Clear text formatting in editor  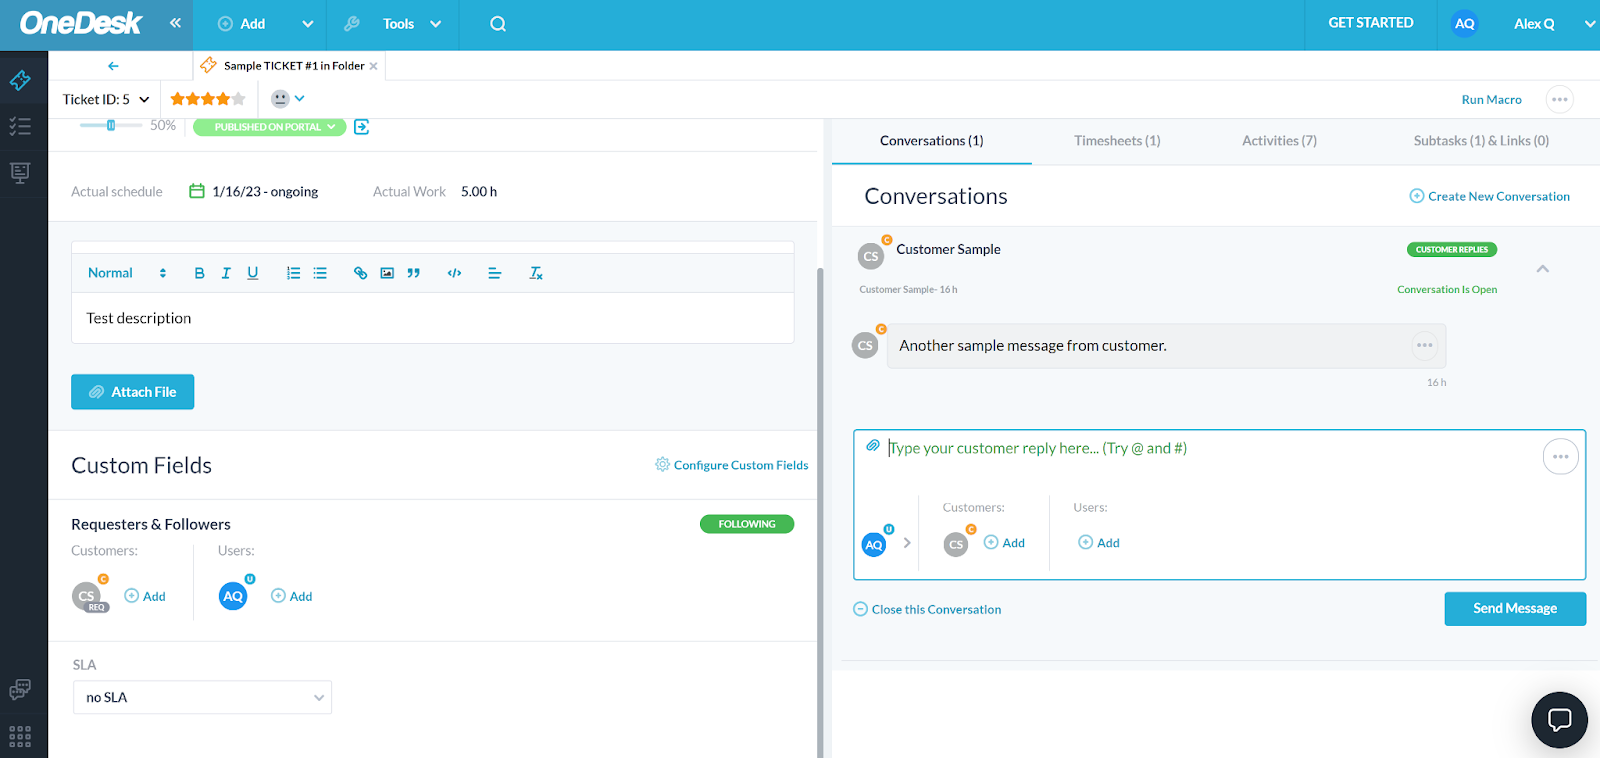coord(536,273)
